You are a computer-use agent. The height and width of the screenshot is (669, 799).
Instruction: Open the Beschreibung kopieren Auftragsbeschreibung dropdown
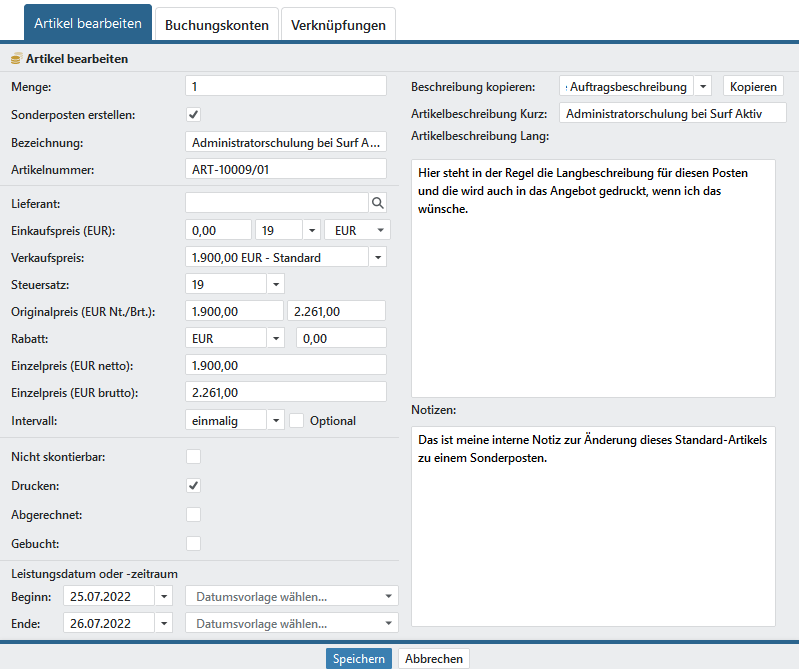point(702,87)
